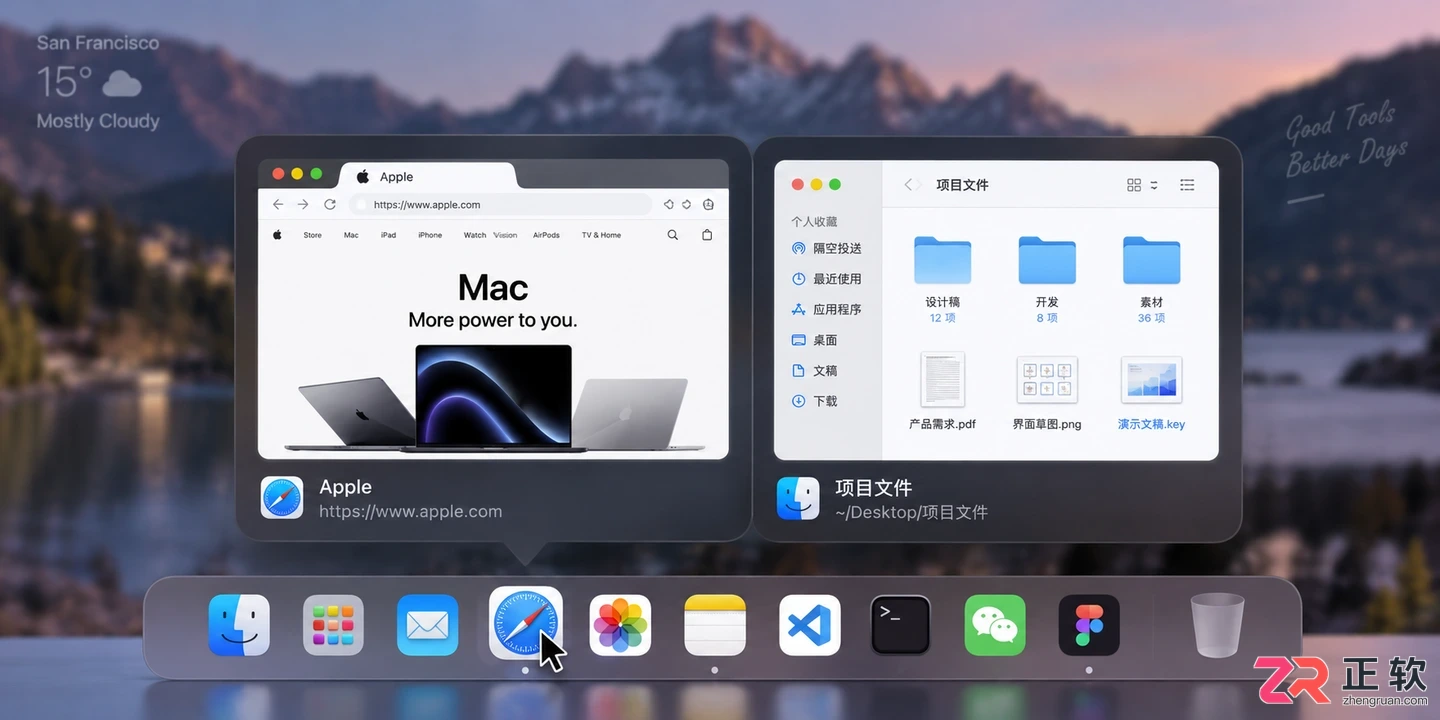Switch Finder preview to list view
This screenshot has width=1440, height=720.
[x=1187, y=185]
